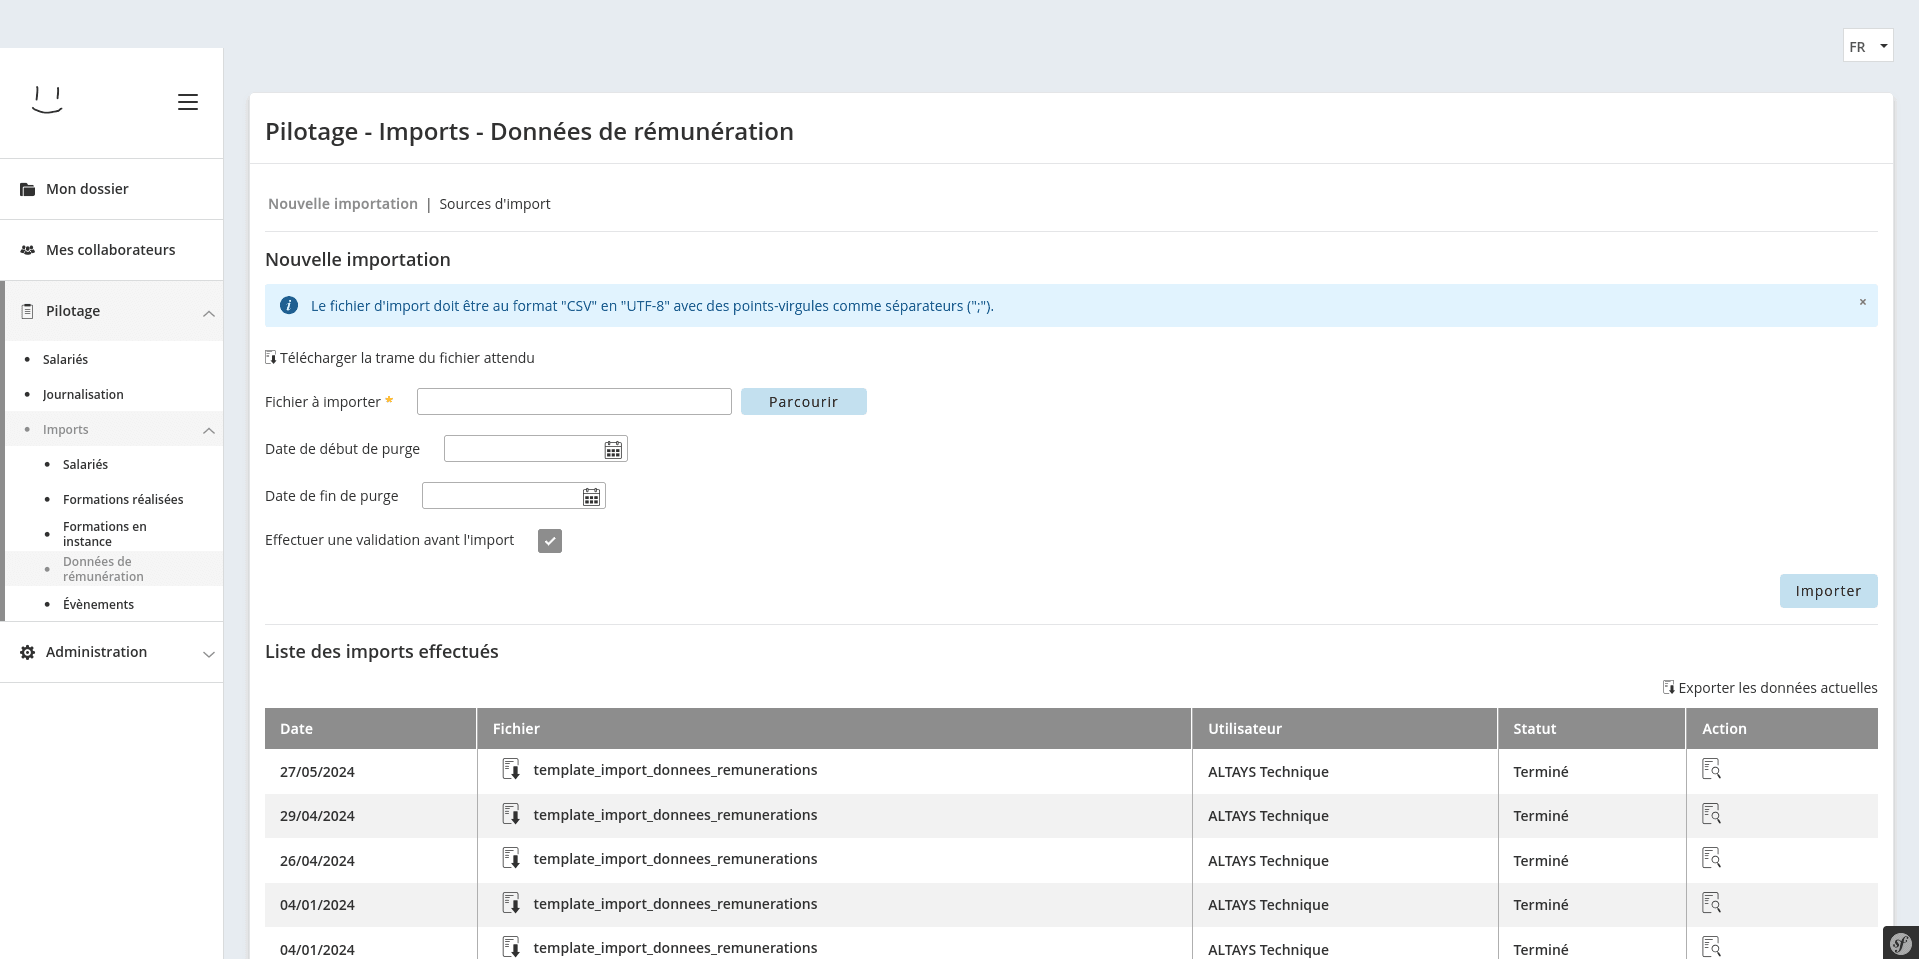Click the Parcourir button

(x=803, y=402)
